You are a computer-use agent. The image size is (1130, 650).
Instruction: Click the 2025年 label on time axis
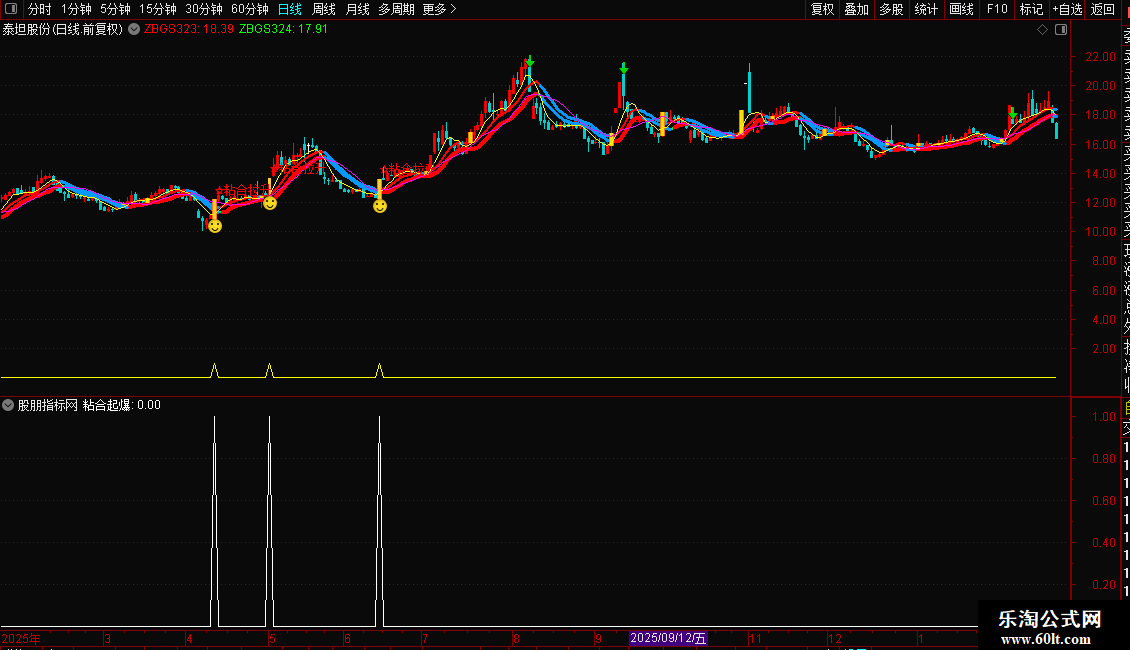pos(21,638)
